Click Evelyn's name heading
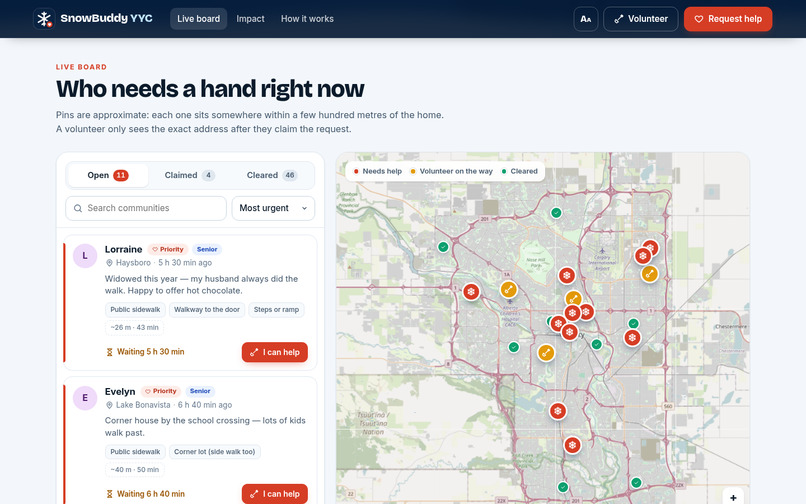 click(x=120, y=391)
